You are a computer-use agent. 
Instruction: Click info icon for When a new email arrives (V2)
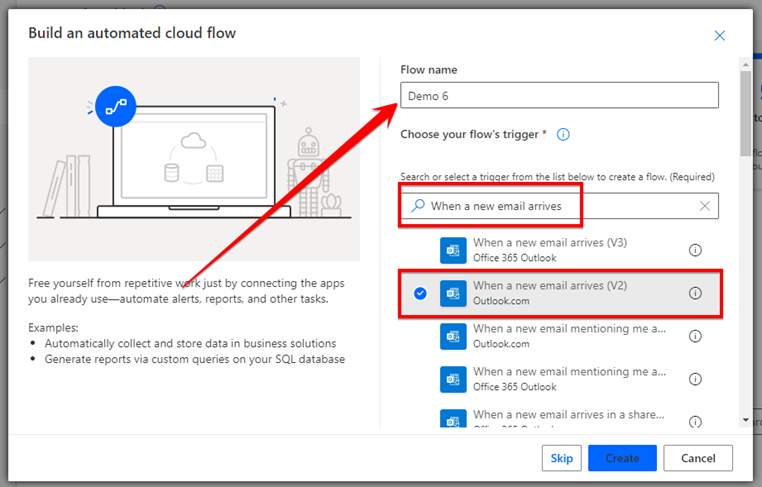click(695, 293)
